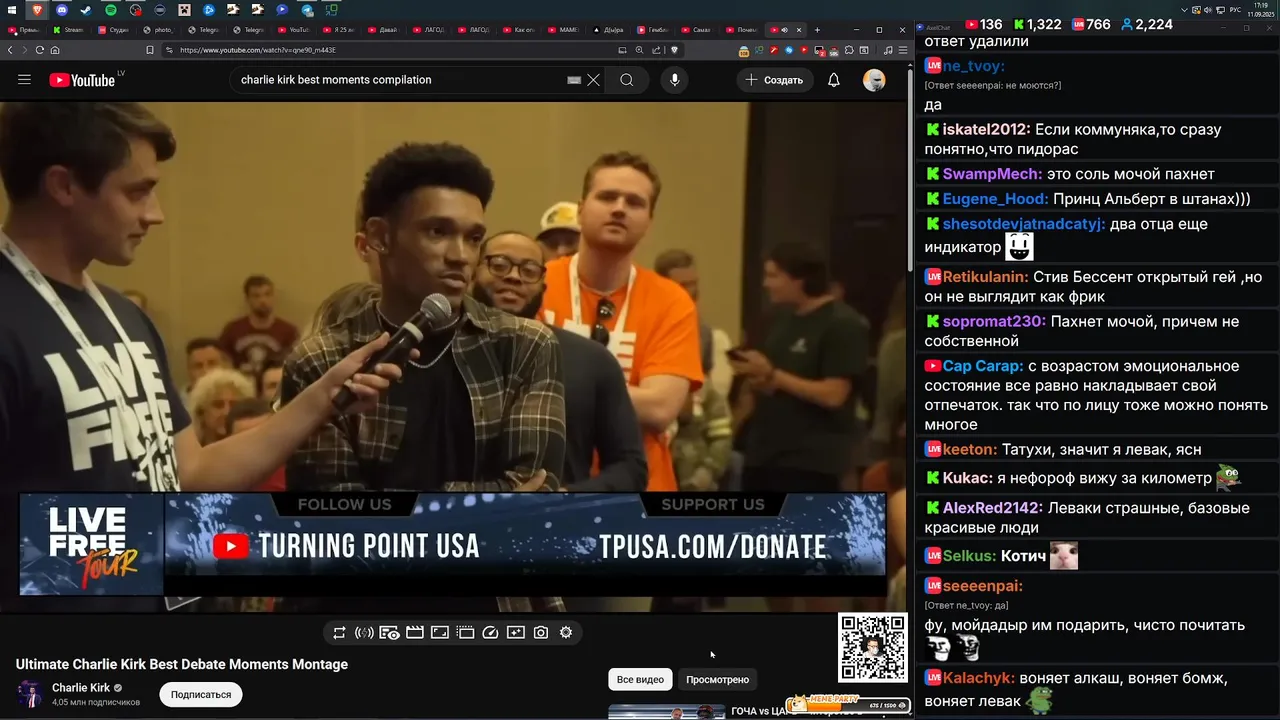This screenshot has height=720, width=1280.
Task: Select the Просмотрено filter chip
Action: (x=717, y=679)
